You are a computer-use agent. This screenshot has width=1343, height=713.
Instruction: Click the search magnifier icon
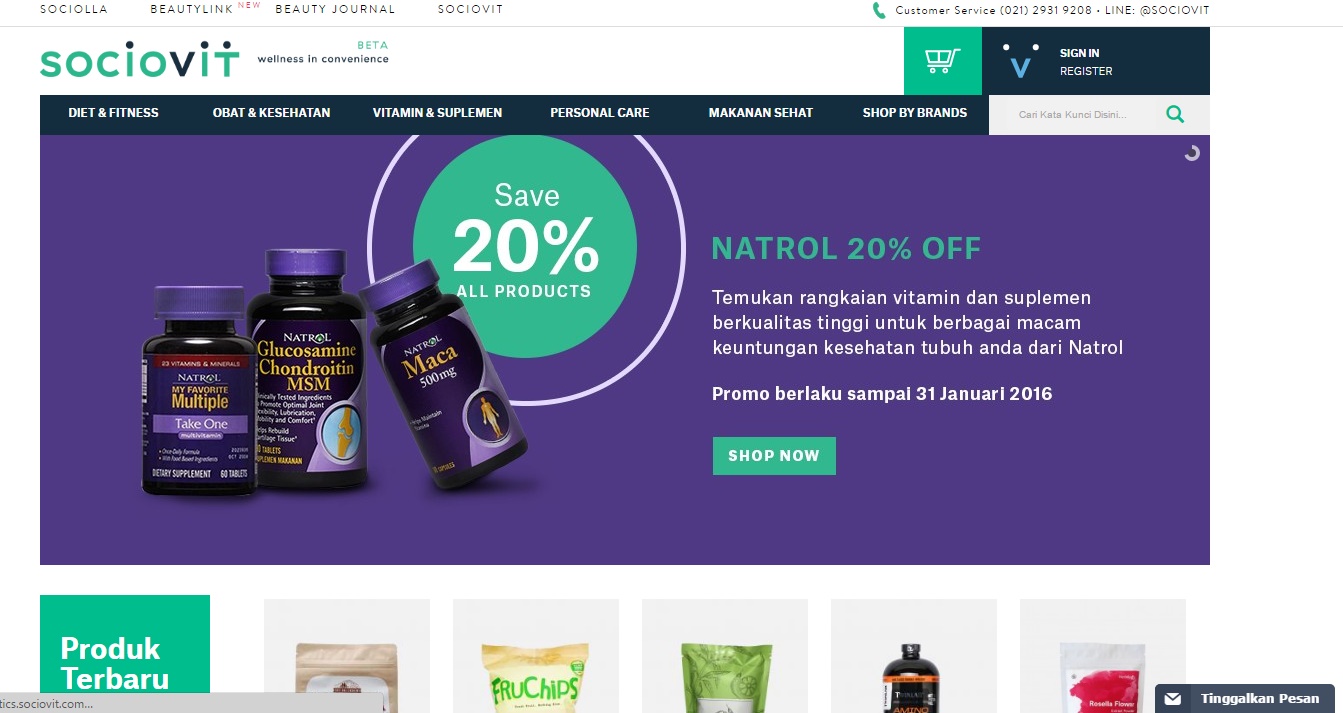pyautogui.click(x=1175, y=114)
